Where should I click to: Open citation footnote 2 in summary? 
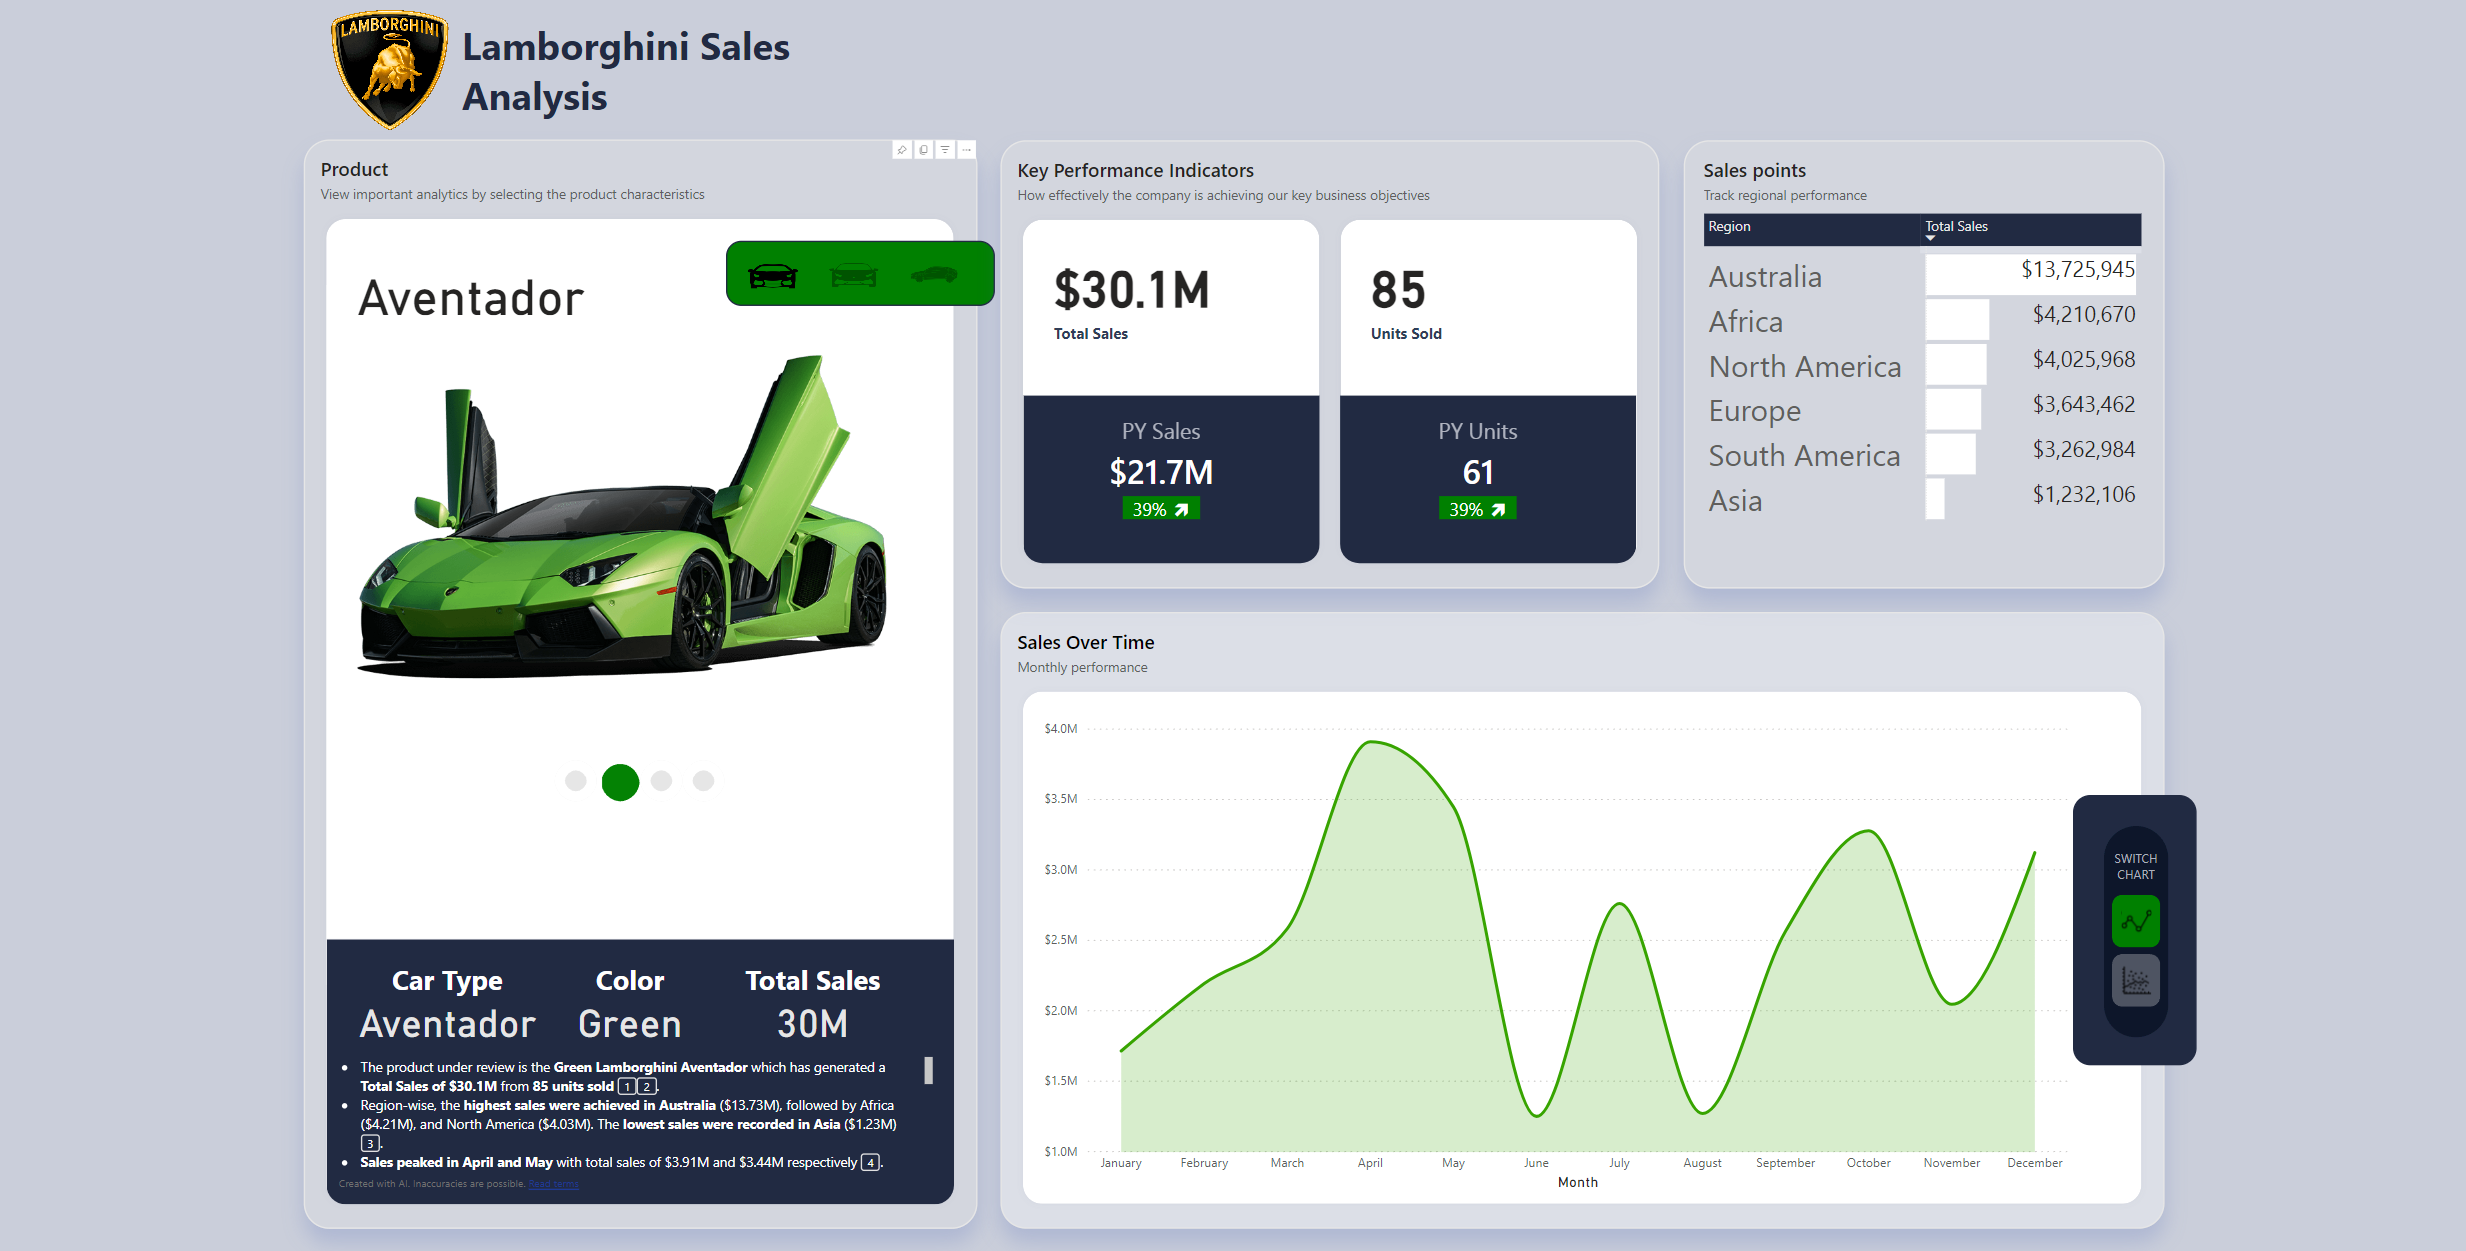pyautogui.click(x=647, y=1086)
